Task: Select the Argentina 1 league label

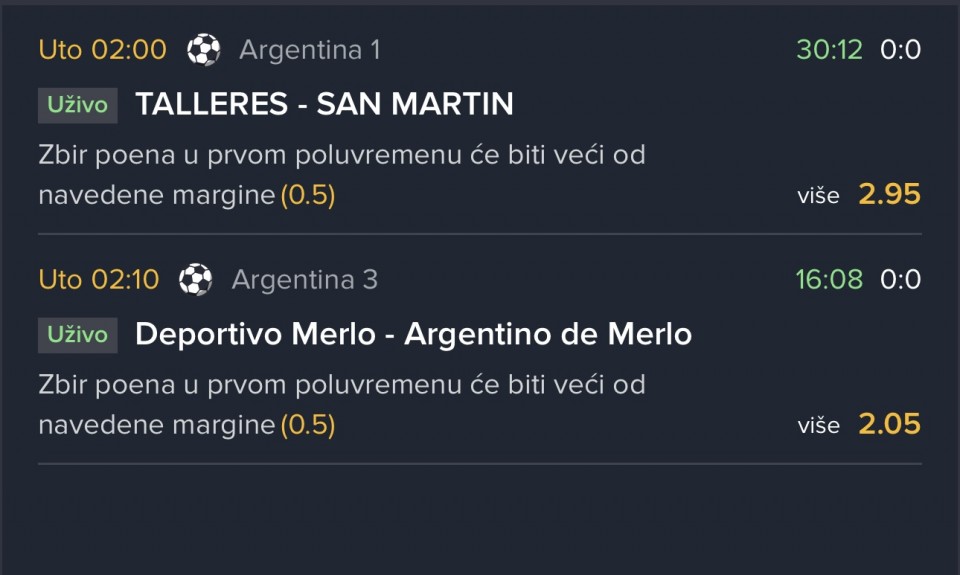Action: 310,50
